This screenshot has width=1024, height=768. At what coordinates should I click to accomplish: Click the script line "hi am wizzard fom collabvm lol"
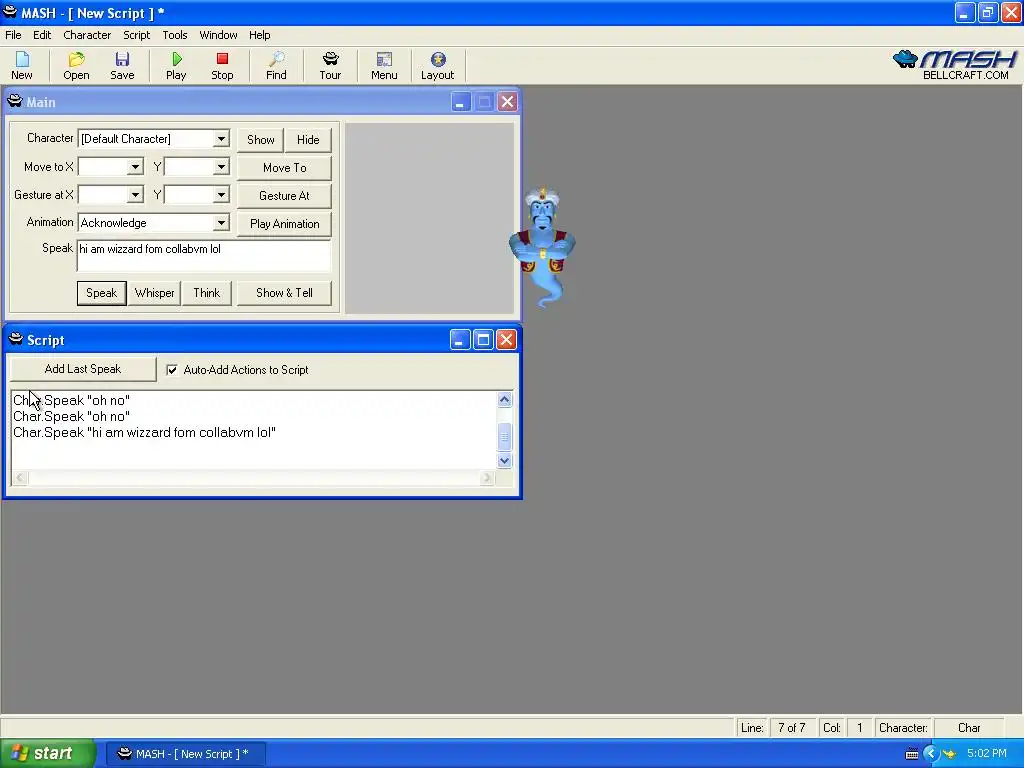pos(144,432)
